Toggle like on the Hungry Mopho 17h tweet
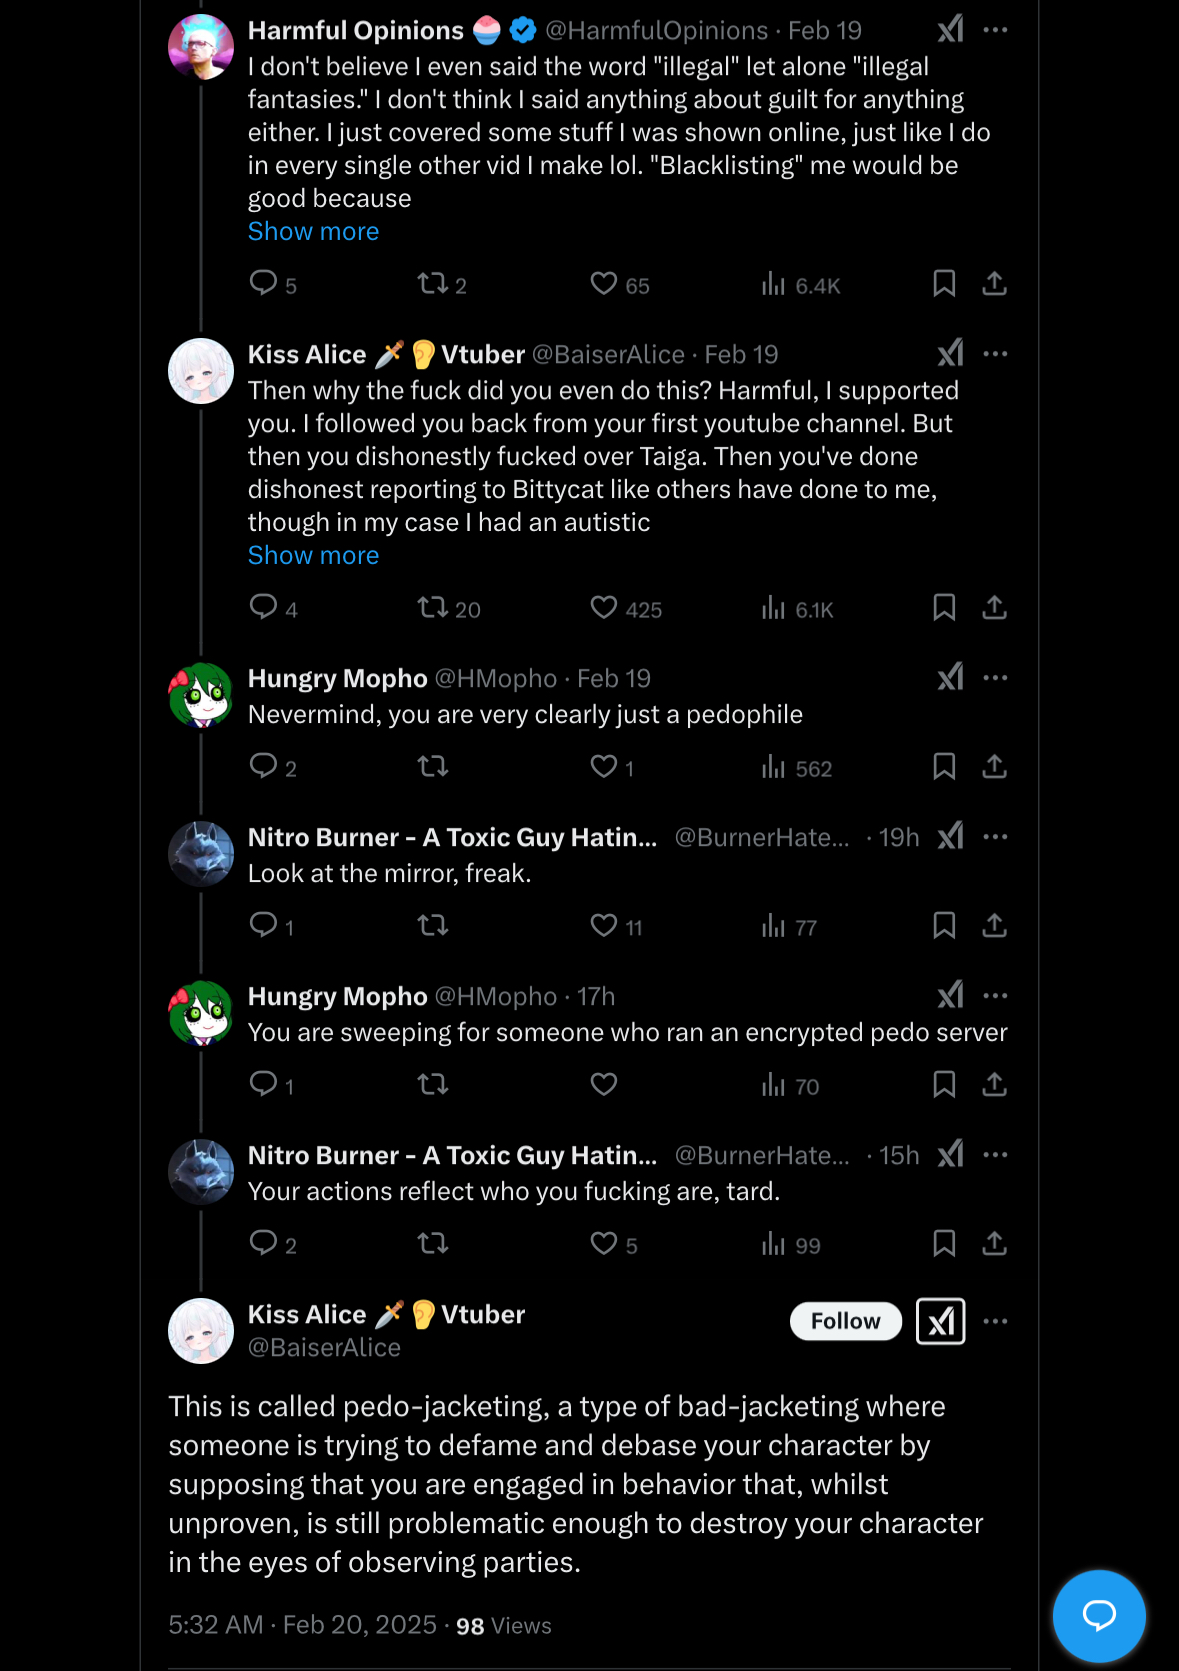1179x1671 pixels. (604, 1085)
